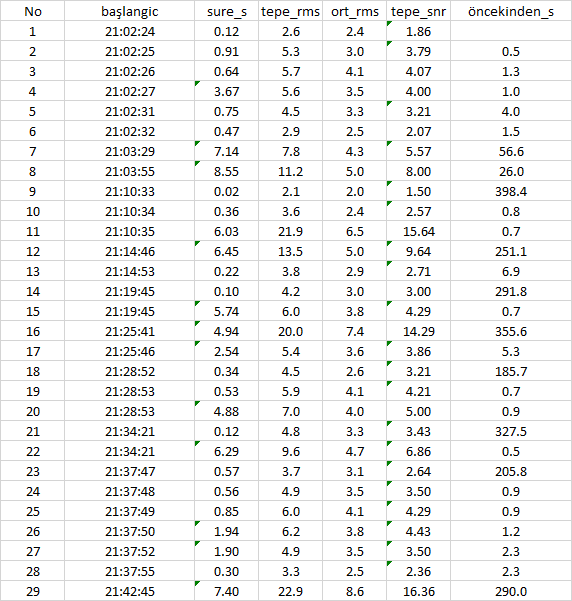This screenshot has width=572, height=601.
Task: Click the interval cell 6.9
Action: [x=511, y=271]
